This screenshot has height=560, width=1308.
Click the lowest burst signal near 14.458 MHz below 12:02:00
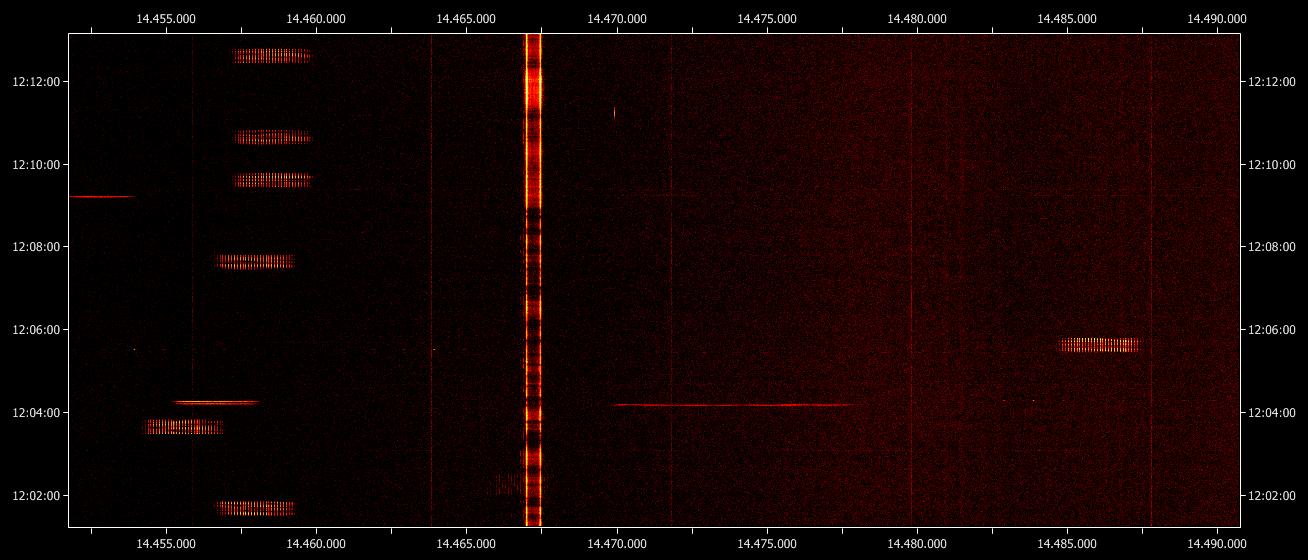point(256,508)
